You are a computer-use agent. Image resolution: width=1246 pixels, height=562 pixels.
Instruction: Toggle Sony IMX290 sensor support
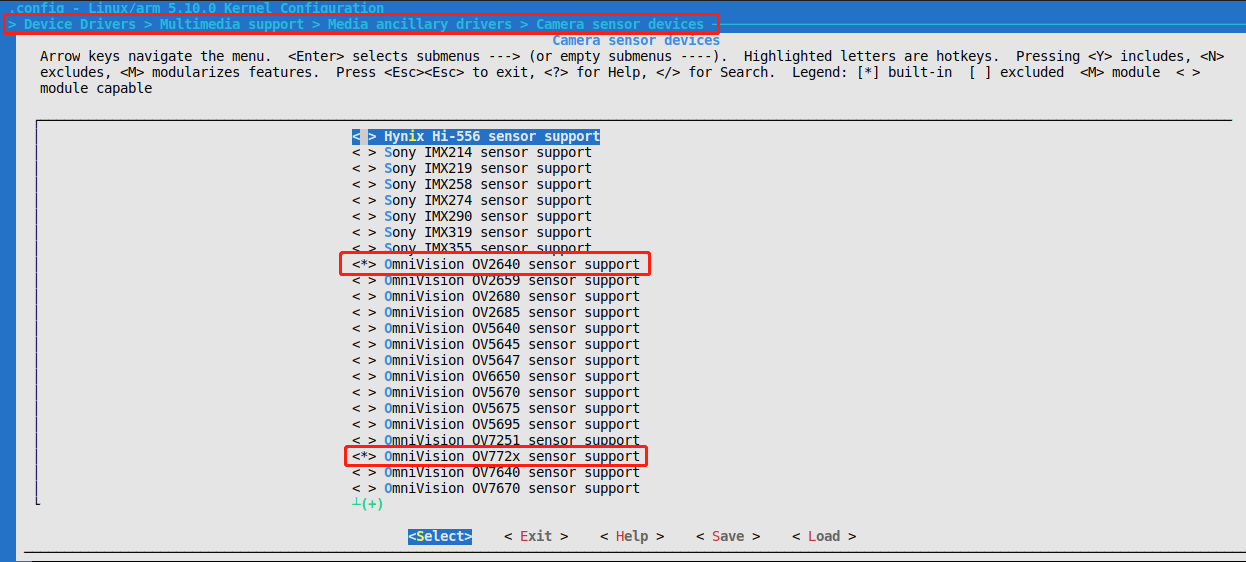[x=472, y=216]
